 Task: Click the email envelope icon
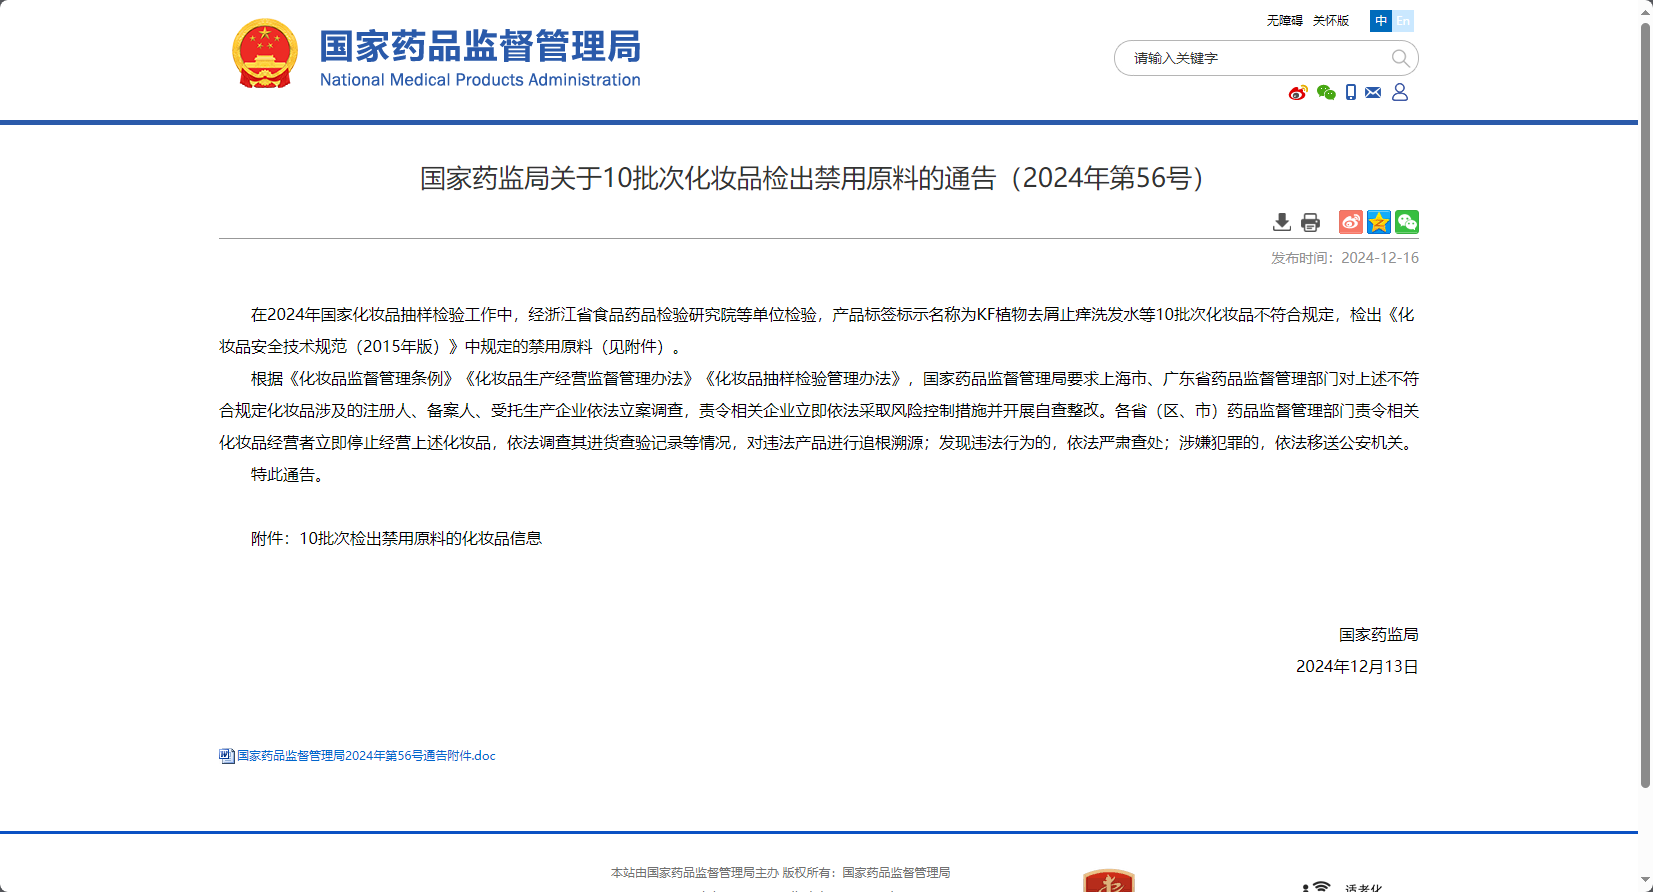pyautogui.click(x=1373, y=93)
